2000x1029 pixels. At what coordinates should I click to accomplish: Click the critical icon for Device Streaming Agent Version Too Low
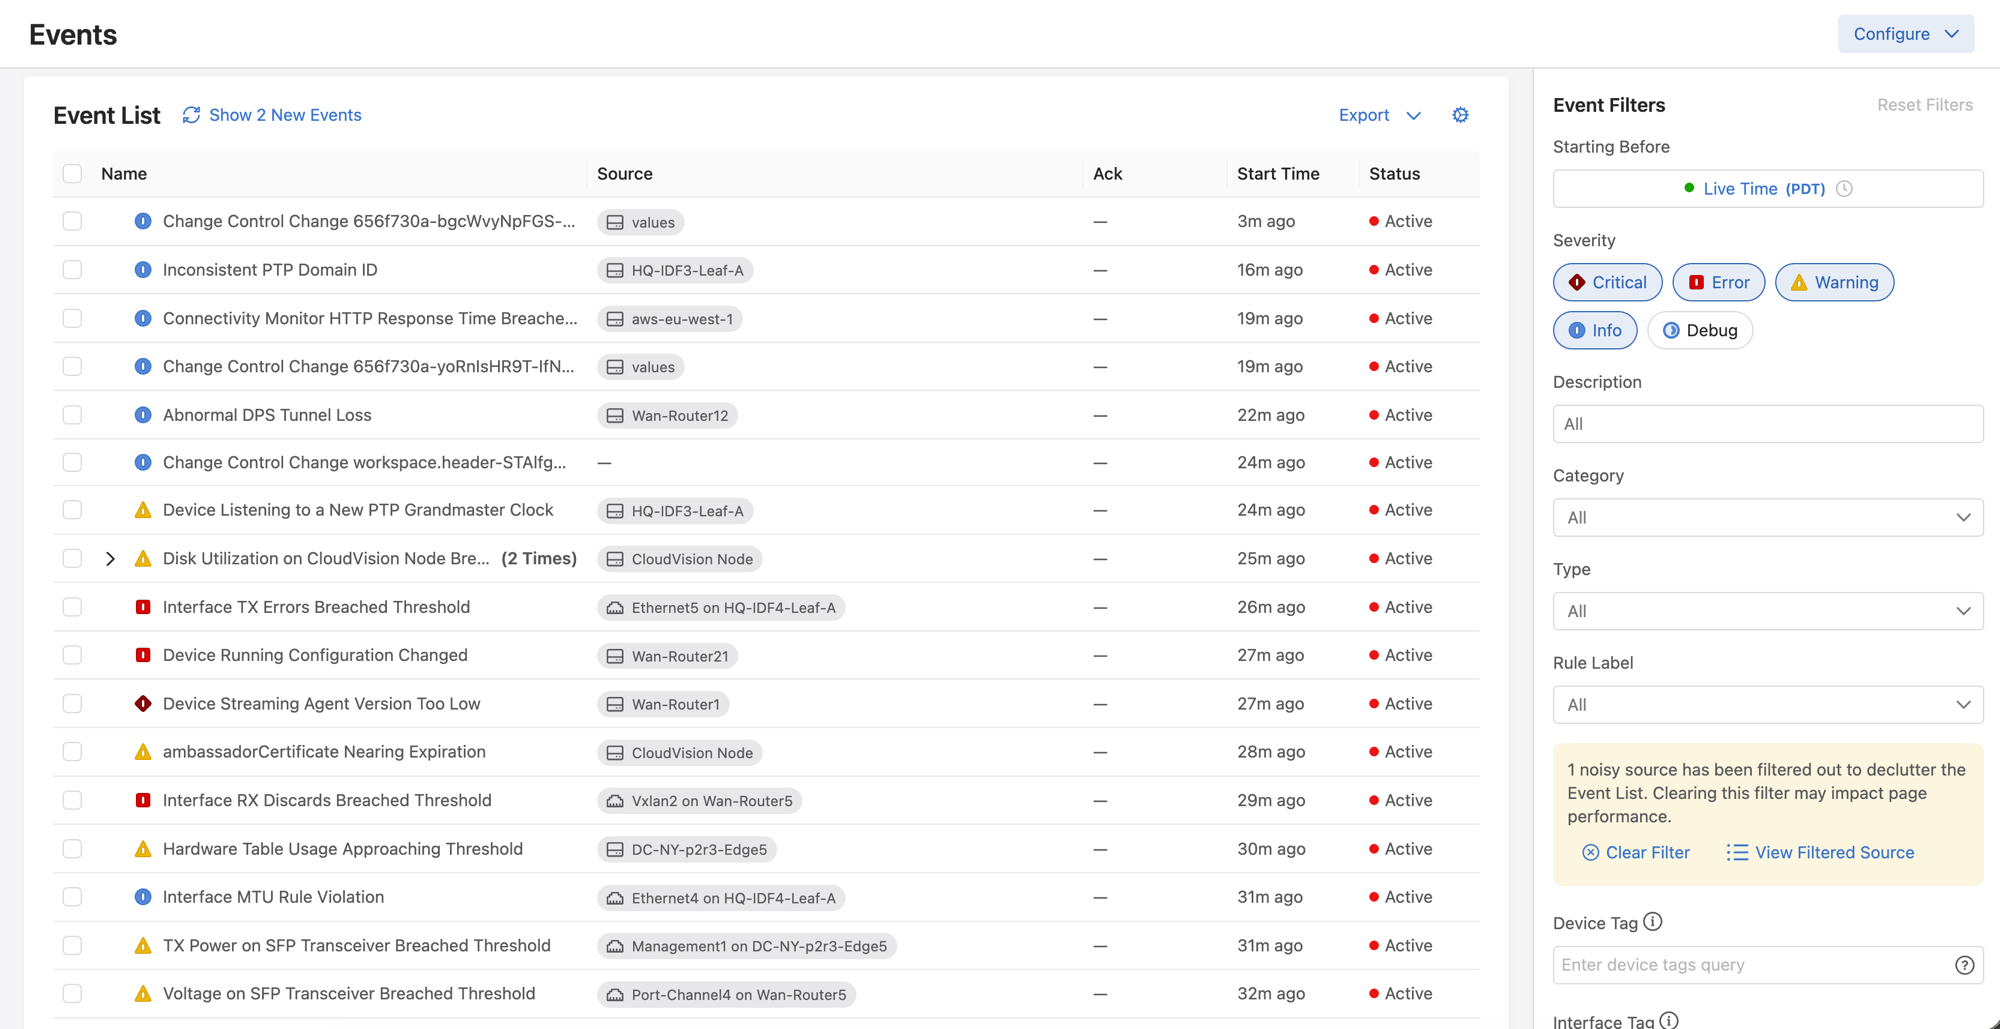point(143,704)
